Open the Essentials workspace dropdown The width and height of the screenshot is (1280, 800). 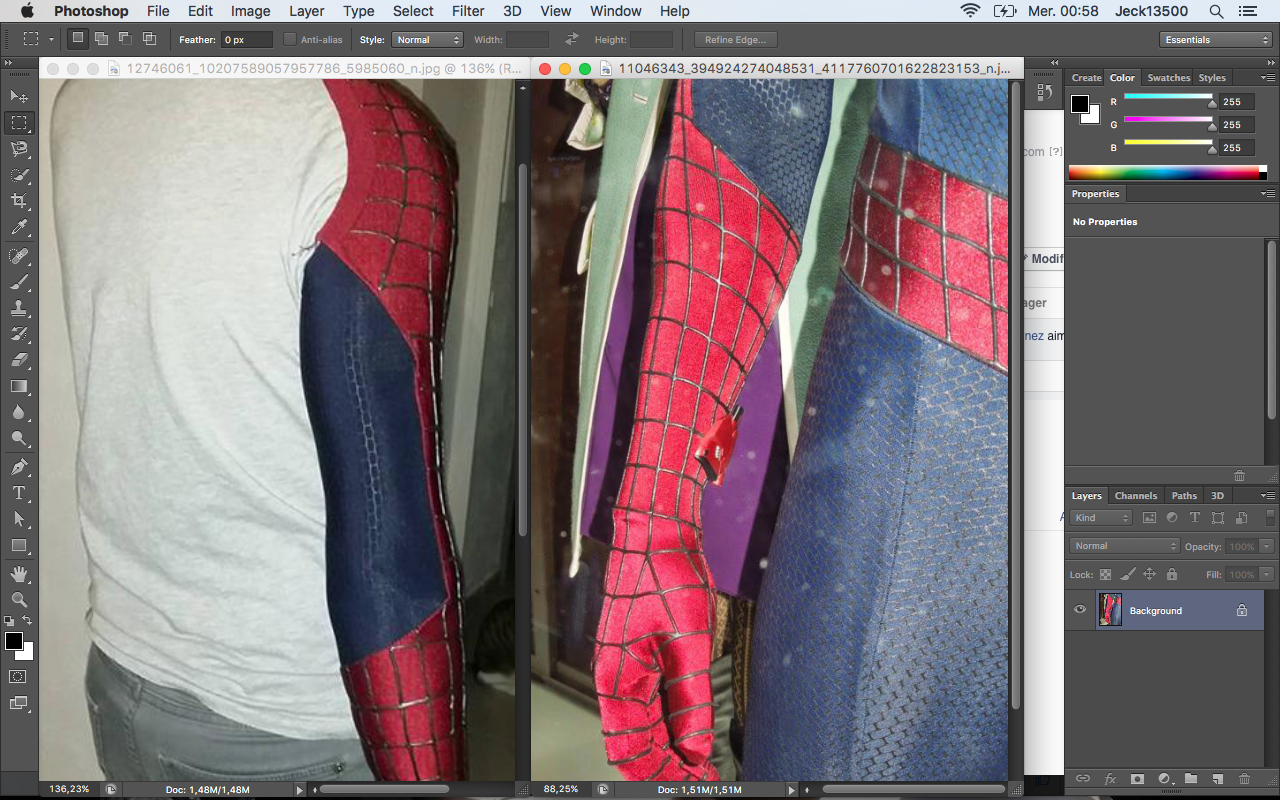[x=1216, y=40]
